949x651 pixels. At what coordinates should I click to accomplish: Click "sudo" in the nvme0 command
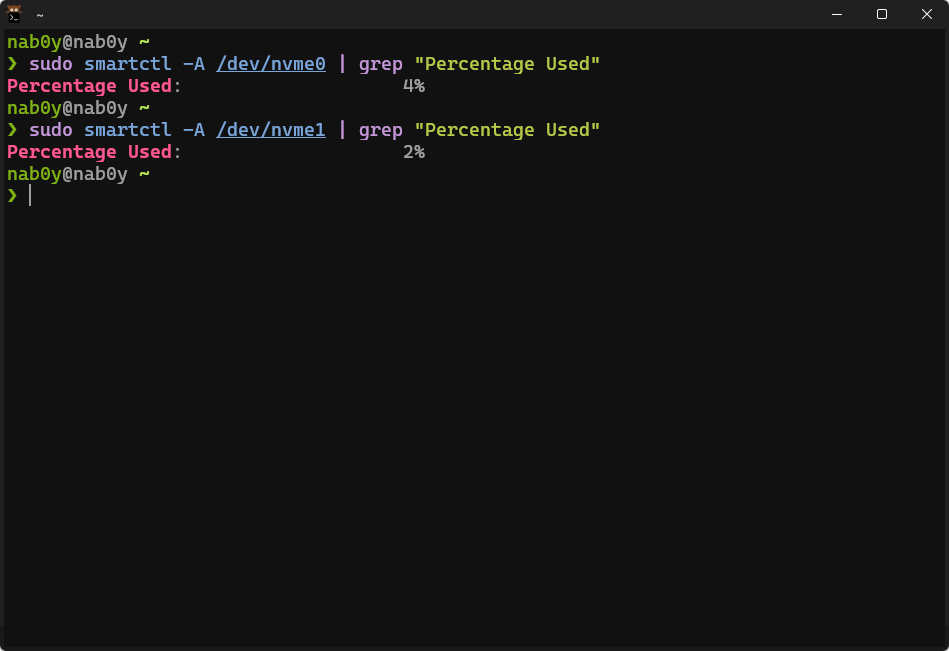(x=51, y=64)
